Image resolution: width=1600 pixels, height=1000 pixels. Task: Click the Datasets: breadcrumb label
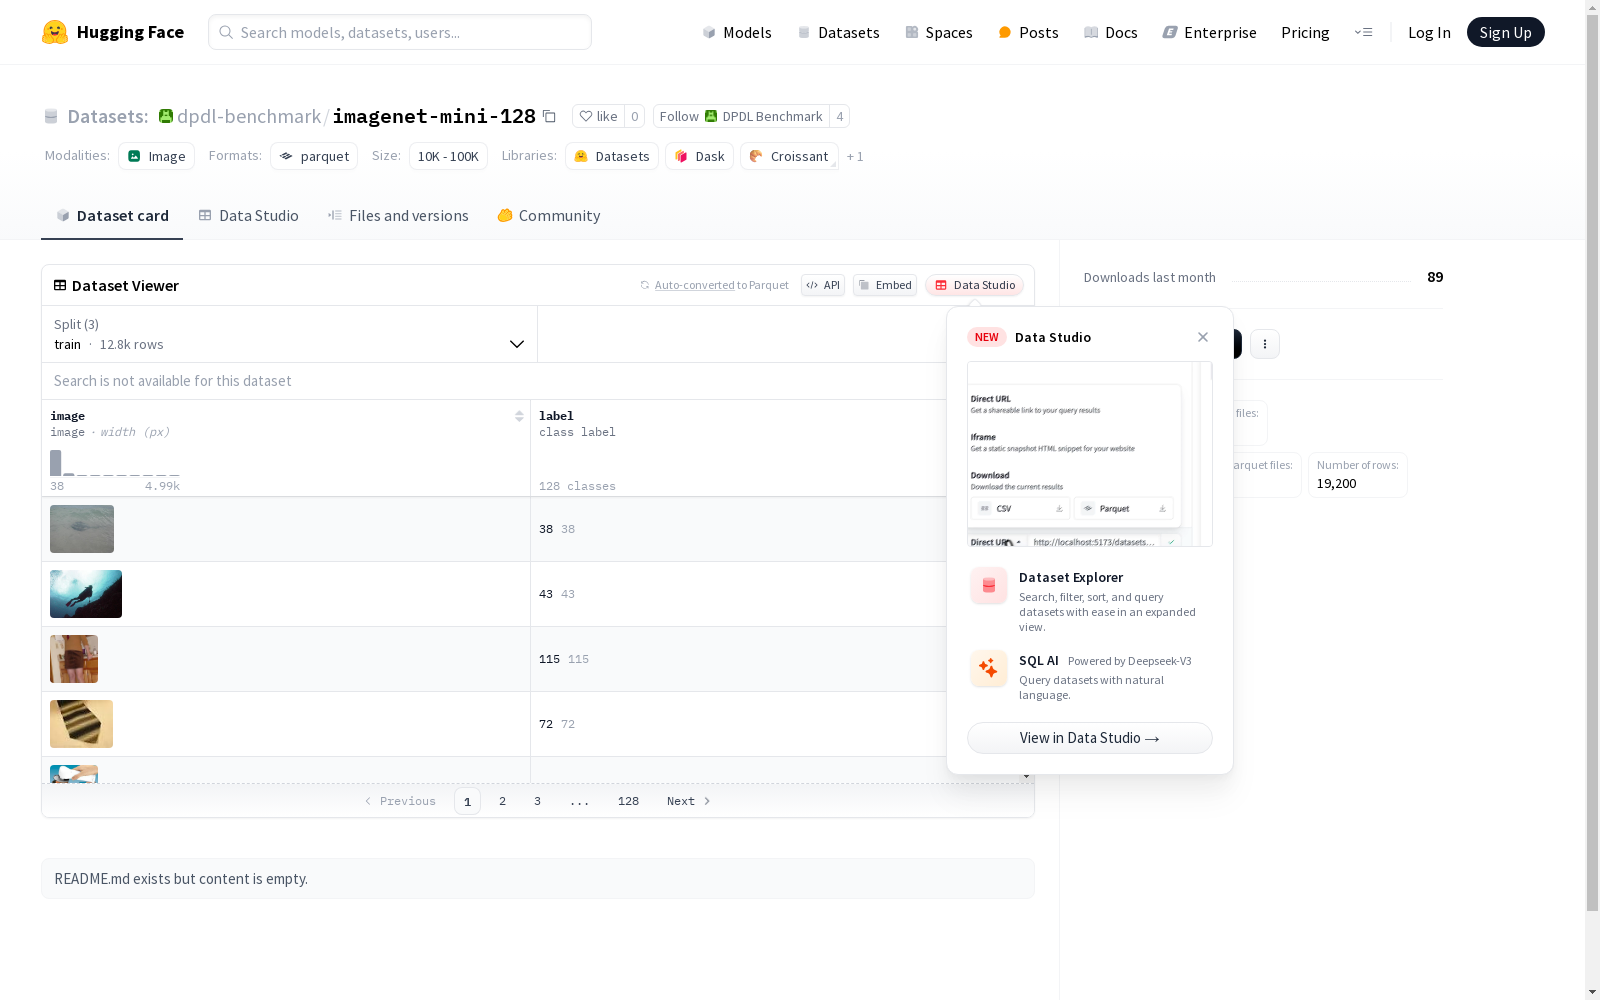(108, 116)
